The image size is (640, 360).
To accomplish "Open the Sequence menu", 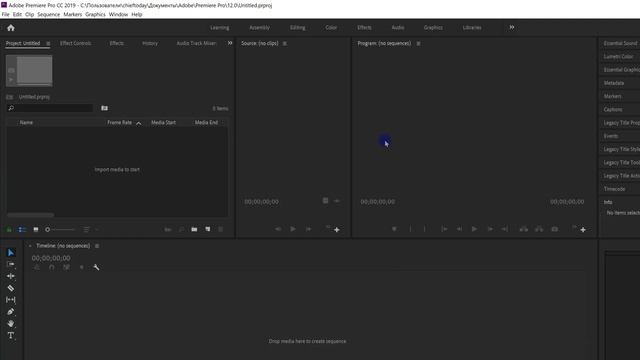I will 49,14.
